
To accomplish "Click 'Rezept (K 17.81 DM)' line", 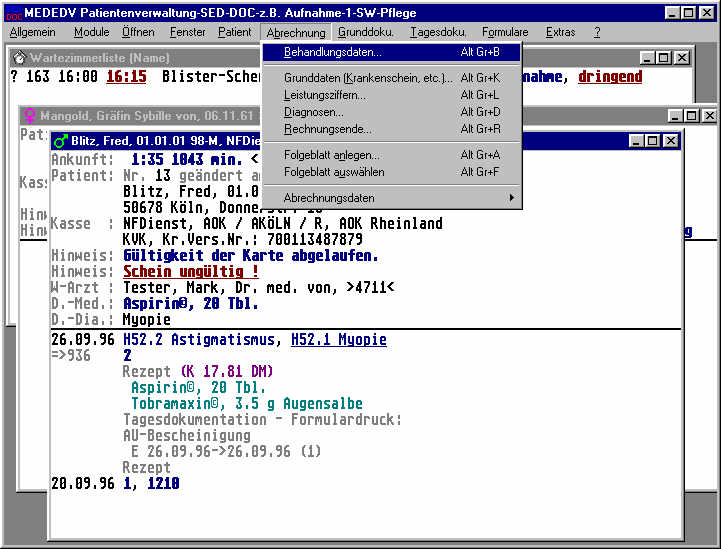I will pyautogui.click(x=198, y=372).
